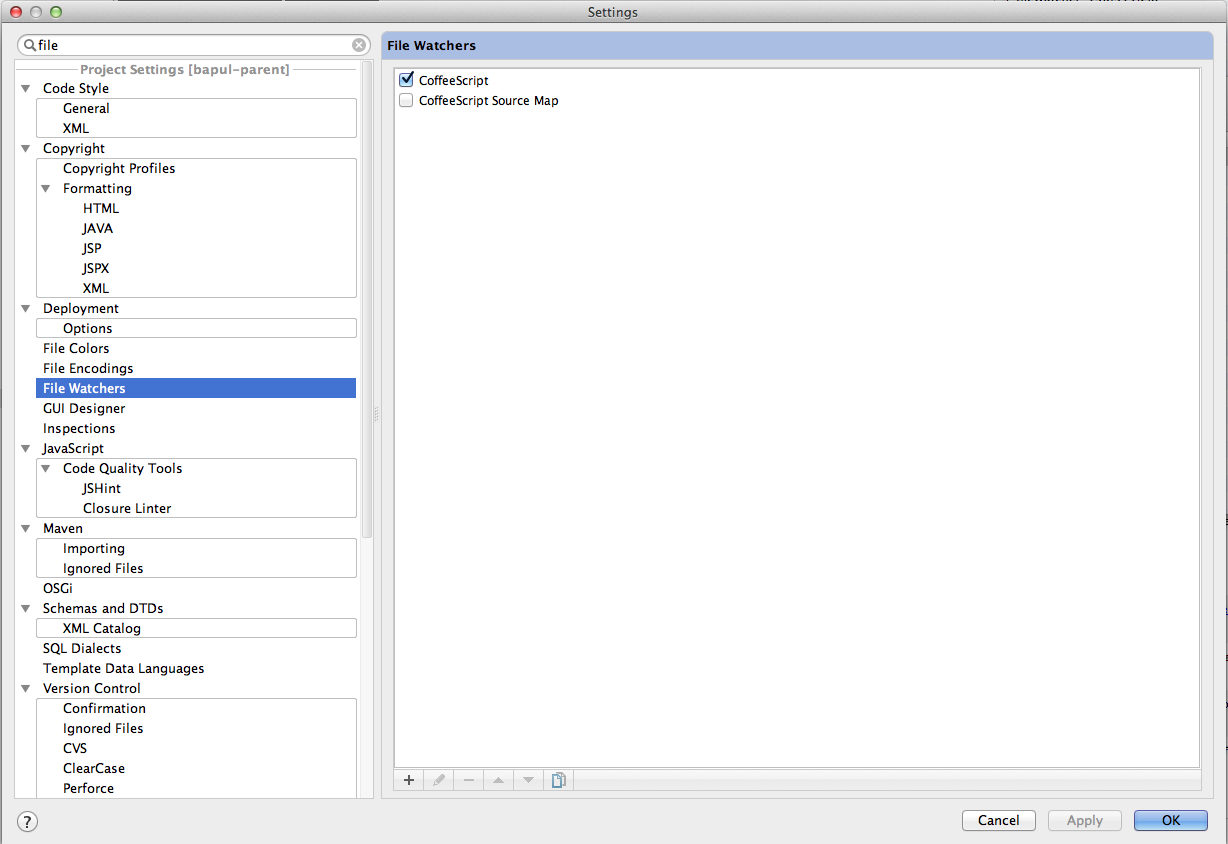Uncheck the CoffeeScript file watcher
The width and height of the screenshot is (1228, 844).
[406, 80]
